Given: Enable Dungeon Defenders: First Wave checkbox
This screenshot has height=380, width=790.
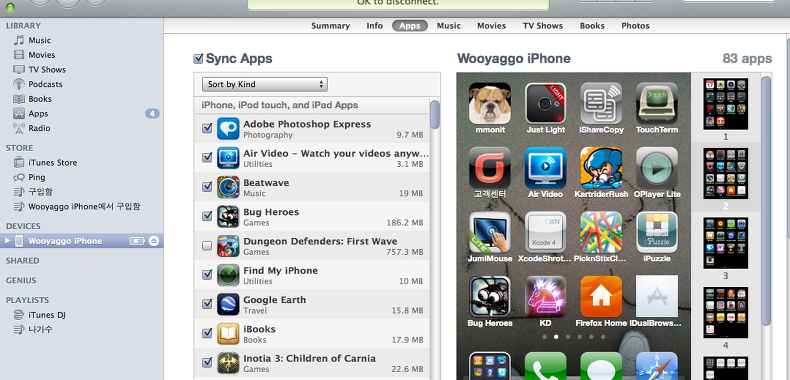Looking at the screenshot, I should [207, 245].
